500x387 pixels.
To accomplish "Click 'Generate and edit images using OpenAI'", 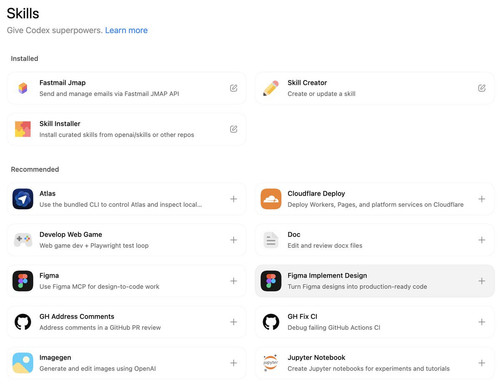I will pos(98,369).
